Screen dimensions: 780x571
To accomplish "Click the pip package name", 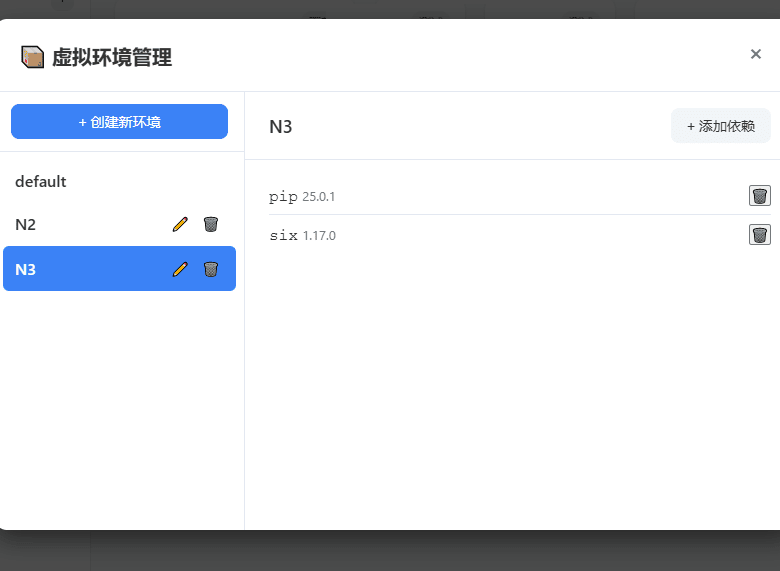I will pyautogui.click(x=283, y=196).
